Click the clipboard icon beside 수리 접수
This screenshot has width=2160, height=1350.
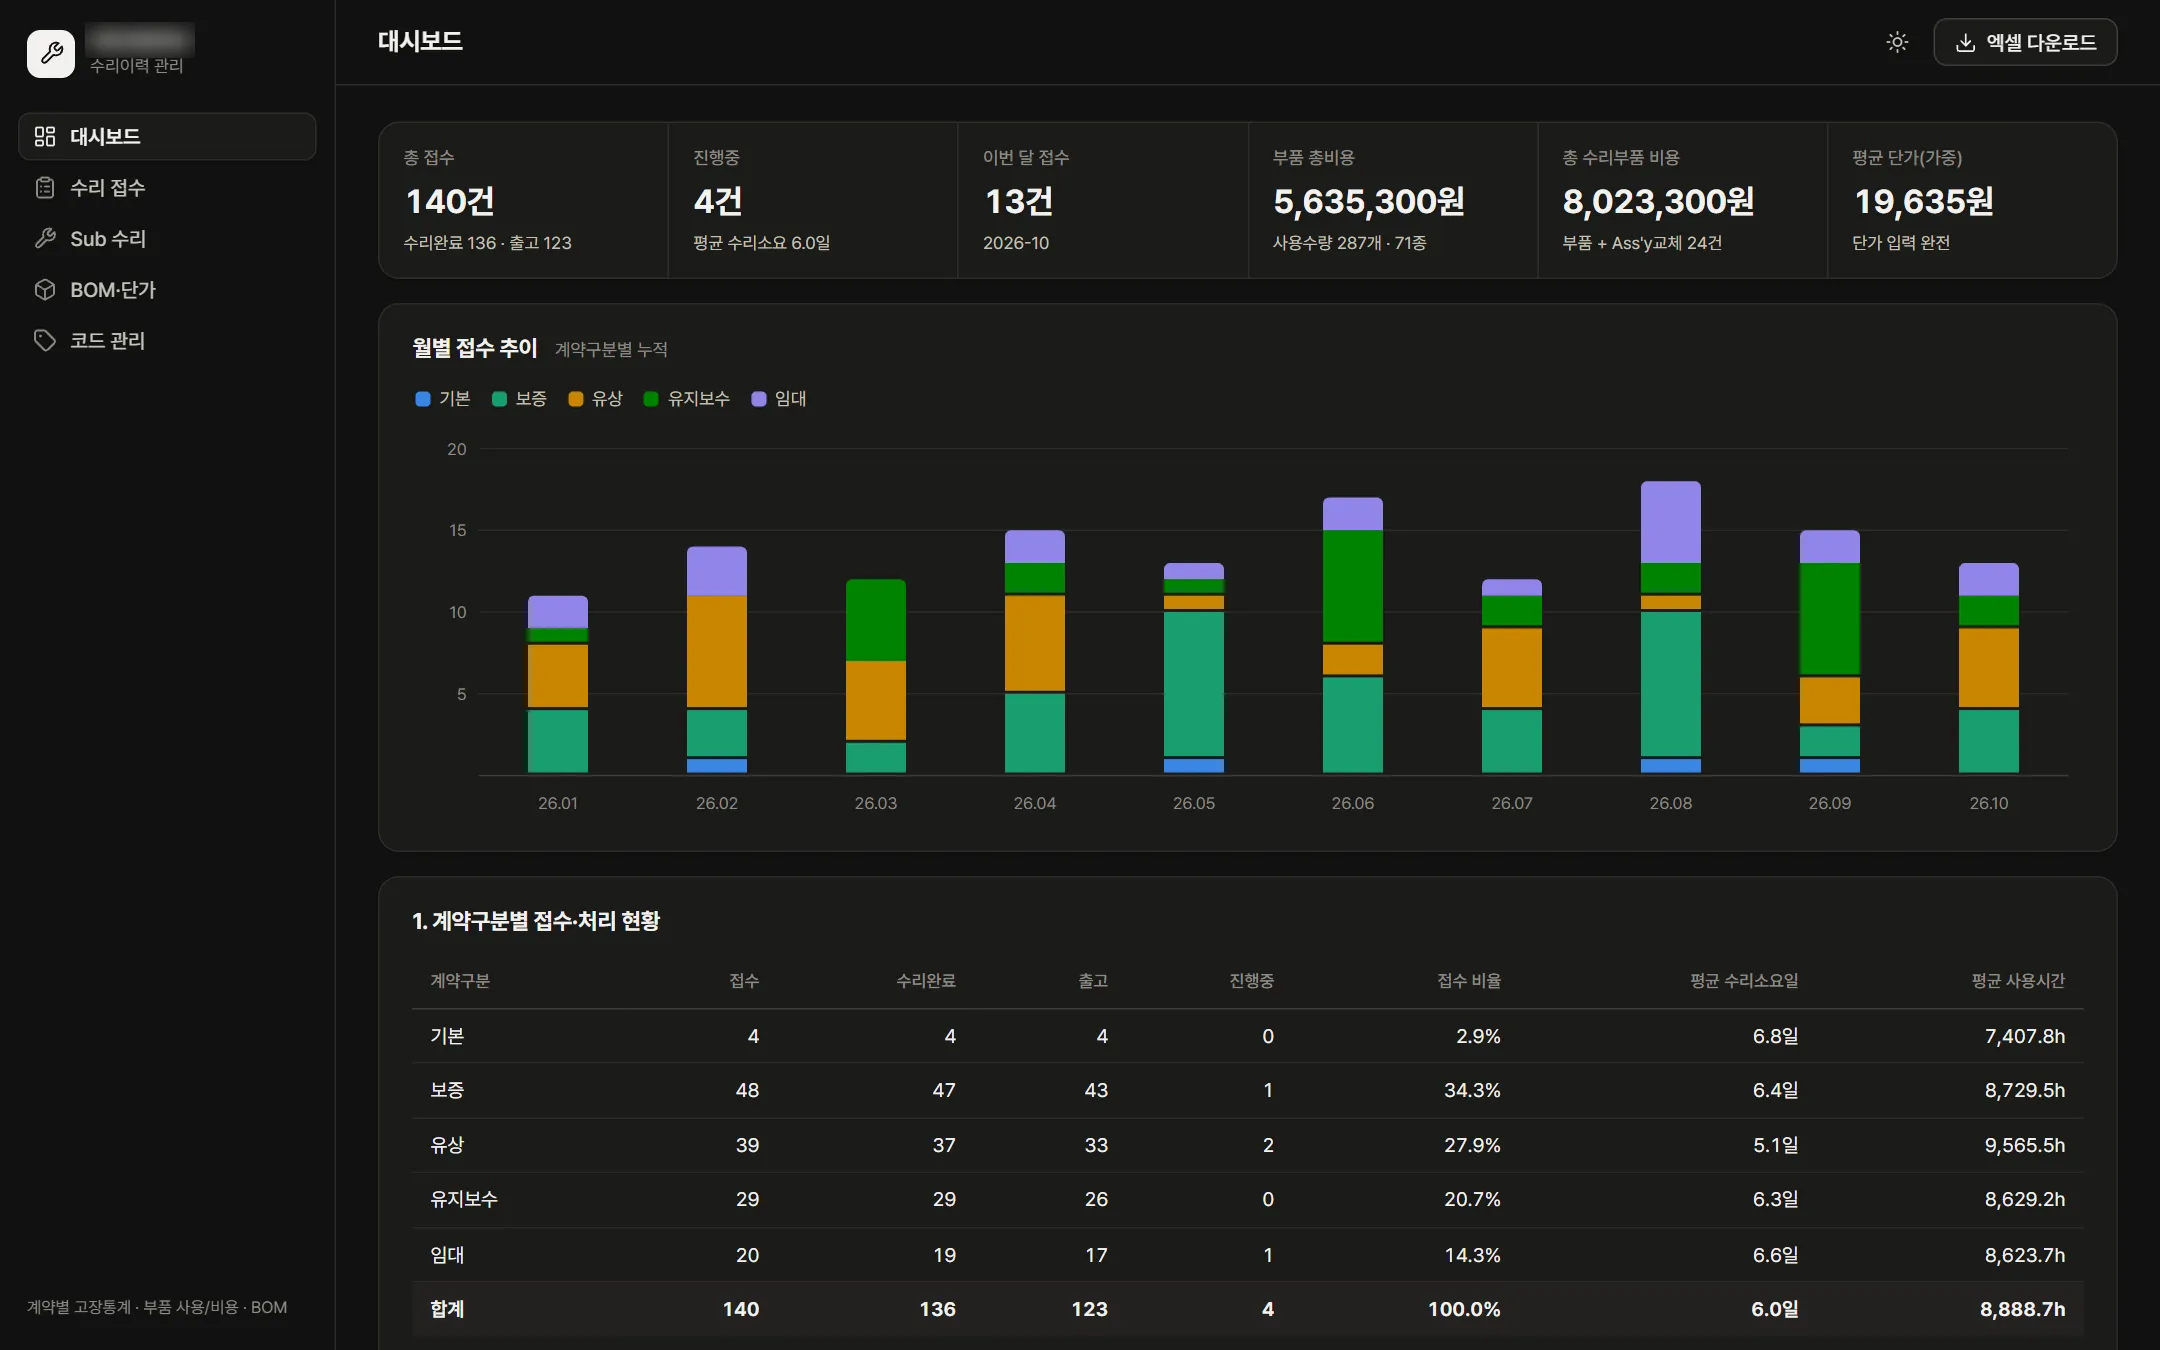(45, 188)
